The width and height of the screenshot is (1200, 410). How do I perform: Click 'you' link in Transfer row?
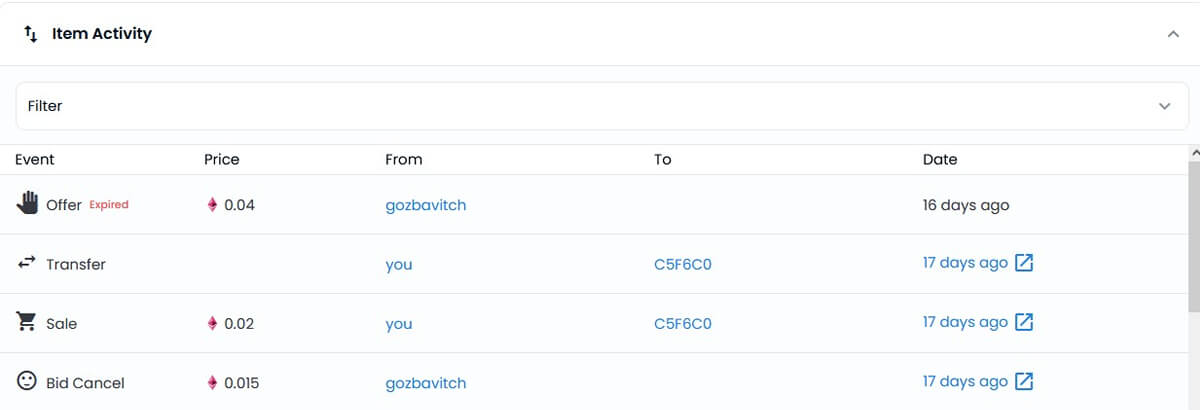[x=399, y=265]
